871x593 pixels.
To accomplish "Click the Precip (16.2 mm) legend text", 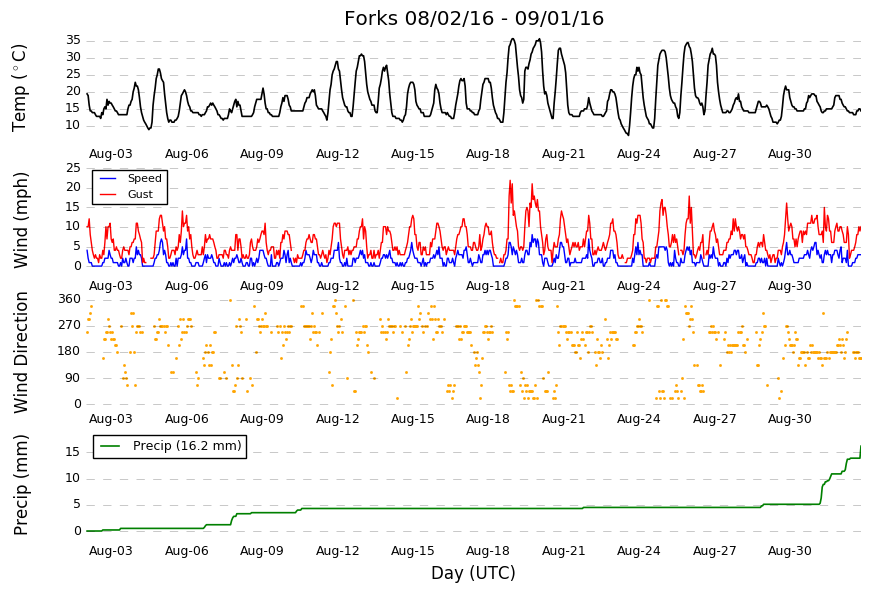I will (x=187, y=446).
